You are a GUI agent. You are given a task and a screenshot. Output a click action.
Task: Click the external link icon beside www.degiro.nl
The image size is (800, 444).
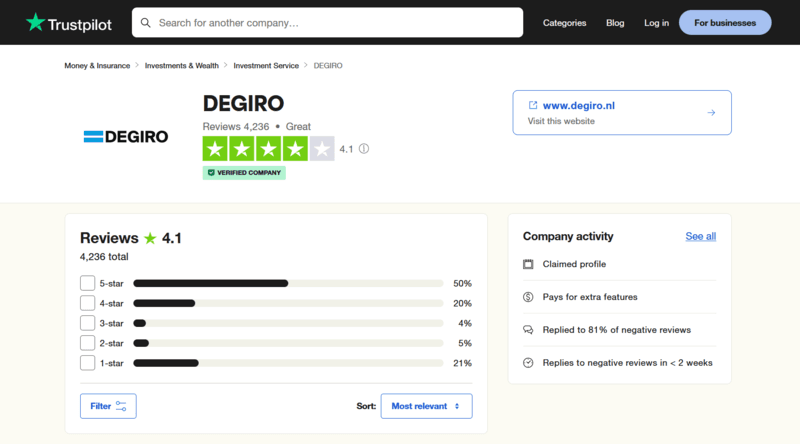pyautogui.click(x=533, y=105)
